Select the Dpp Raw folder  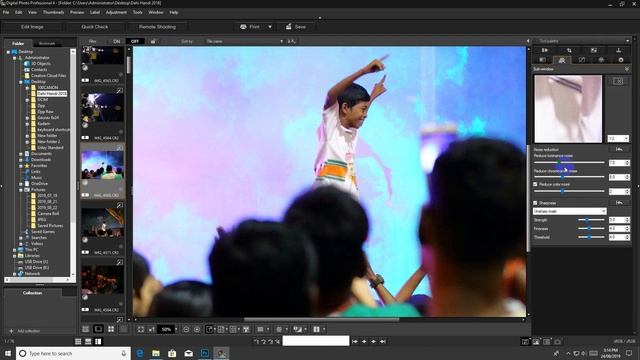45,111
